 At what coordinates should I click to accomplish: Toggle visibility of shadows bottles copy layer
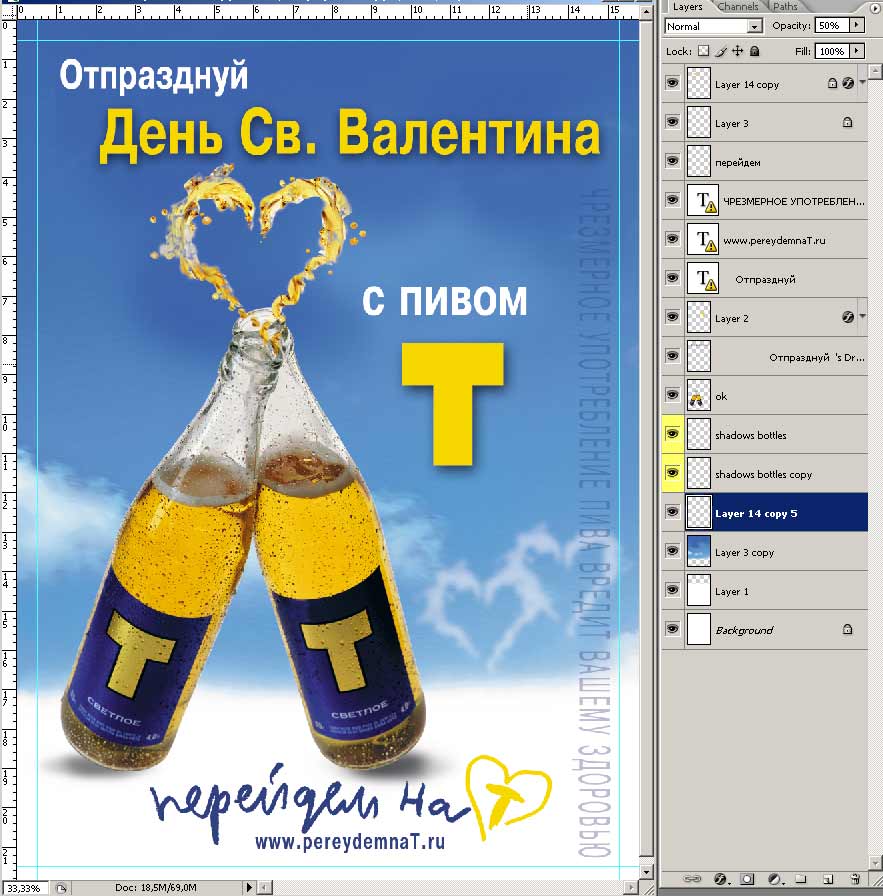pyautogui.click(x=673, y=473)
